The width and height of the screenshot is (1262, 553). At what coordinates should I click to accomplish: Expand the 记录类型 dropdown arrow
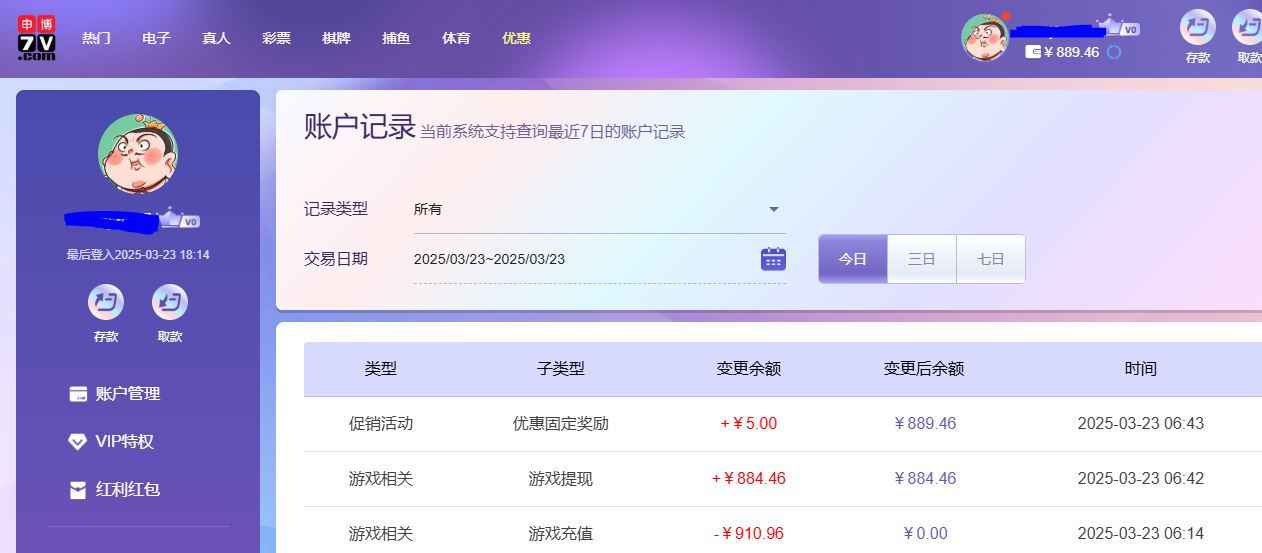pos(773,210)
